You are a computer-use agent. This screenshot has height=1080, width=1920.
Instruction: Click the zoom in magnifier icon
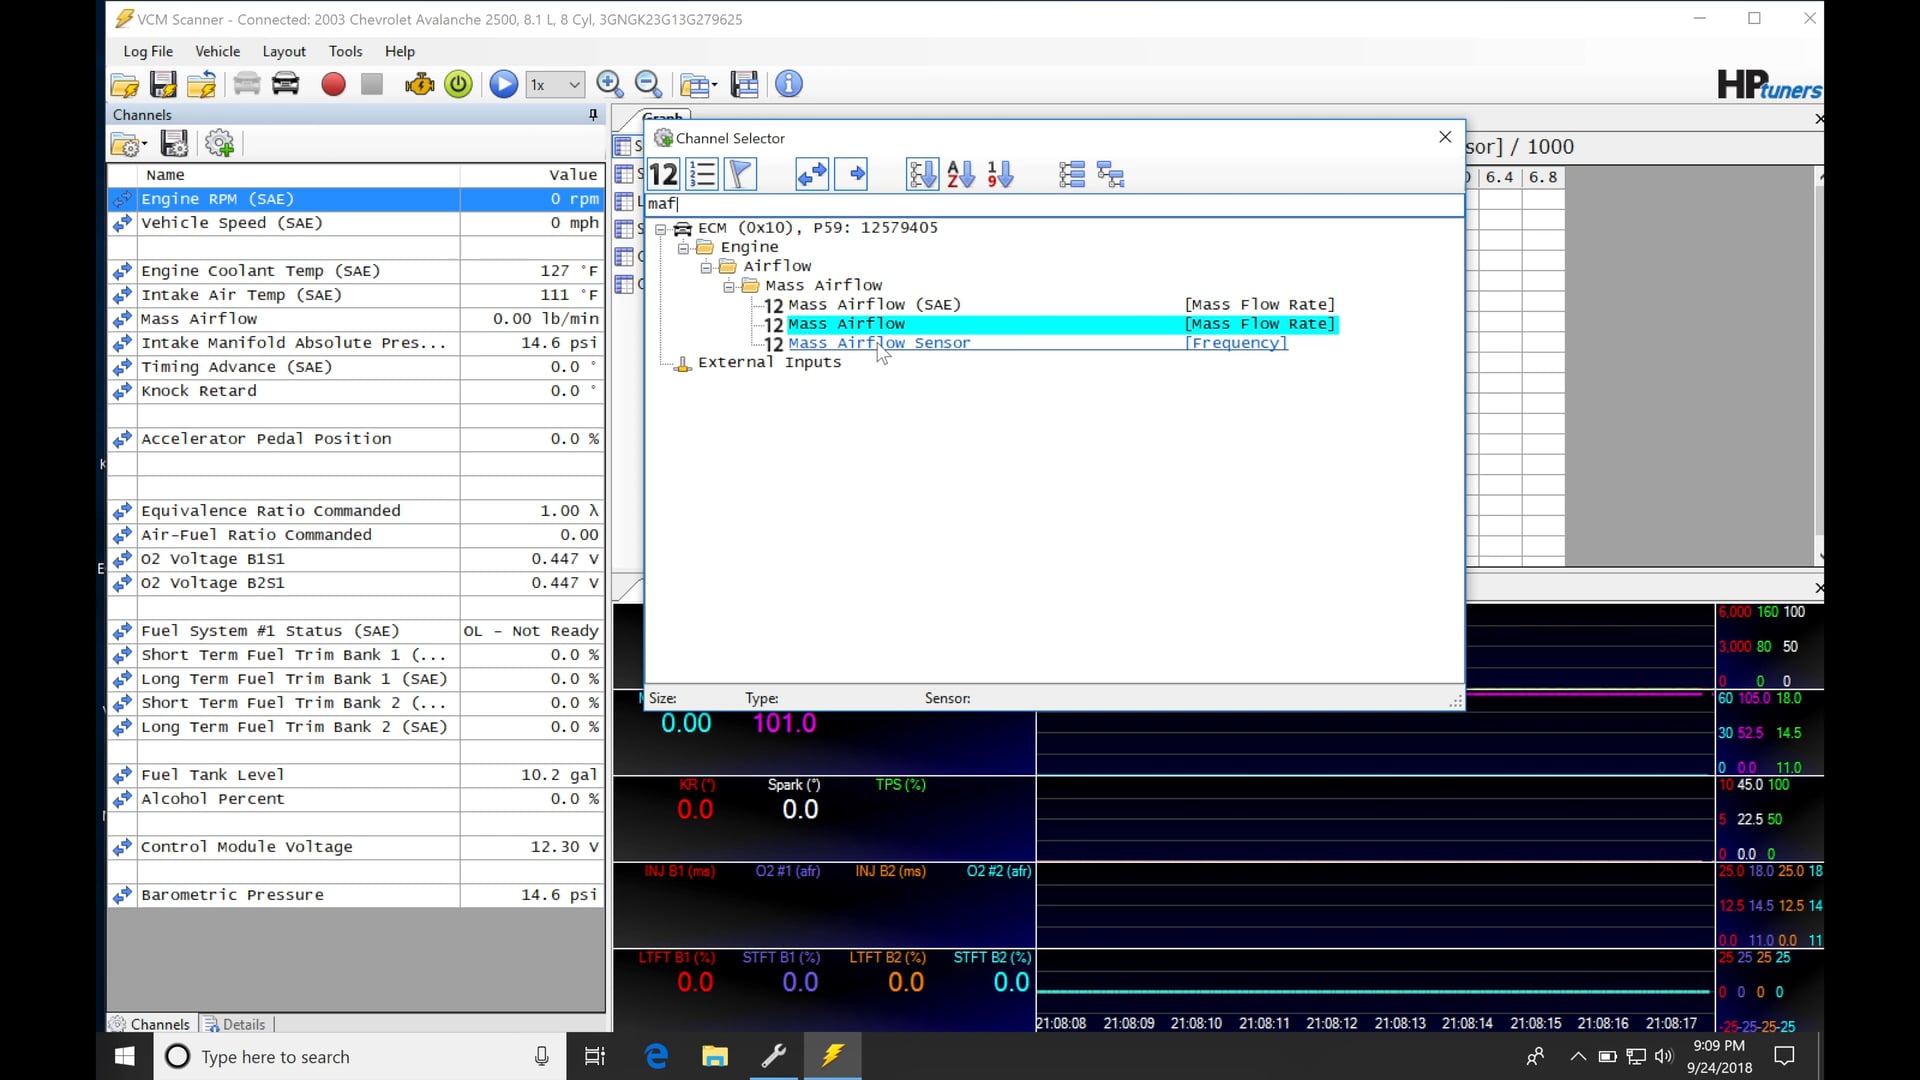click(x=609, y=85)
